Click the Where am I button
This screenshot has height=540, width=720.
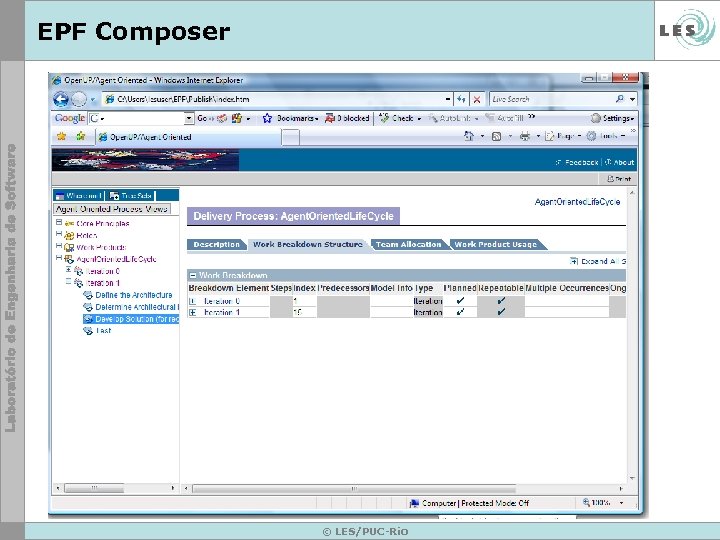click(79, 196)
